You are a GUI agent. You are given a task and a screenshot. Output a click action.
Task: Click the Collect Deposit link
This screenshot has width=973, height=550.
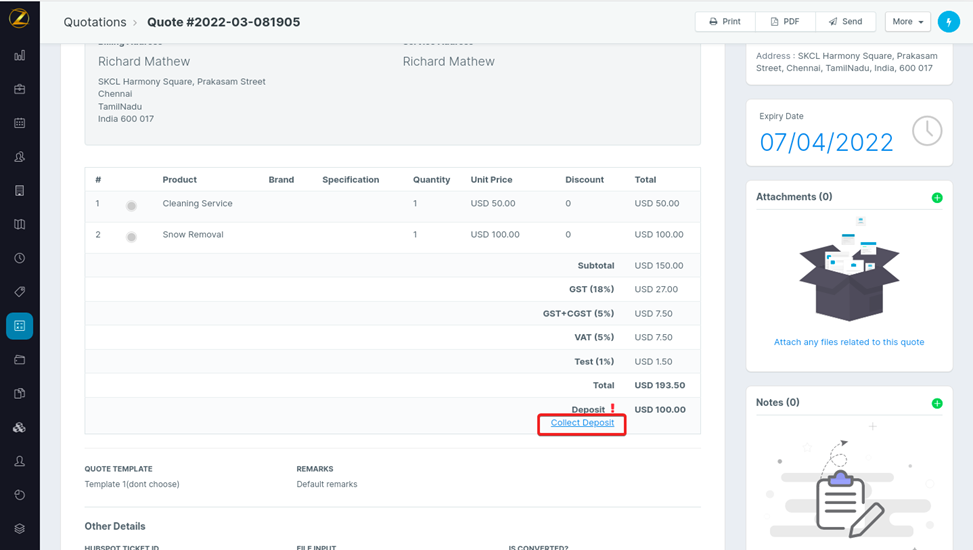[582, 423]
